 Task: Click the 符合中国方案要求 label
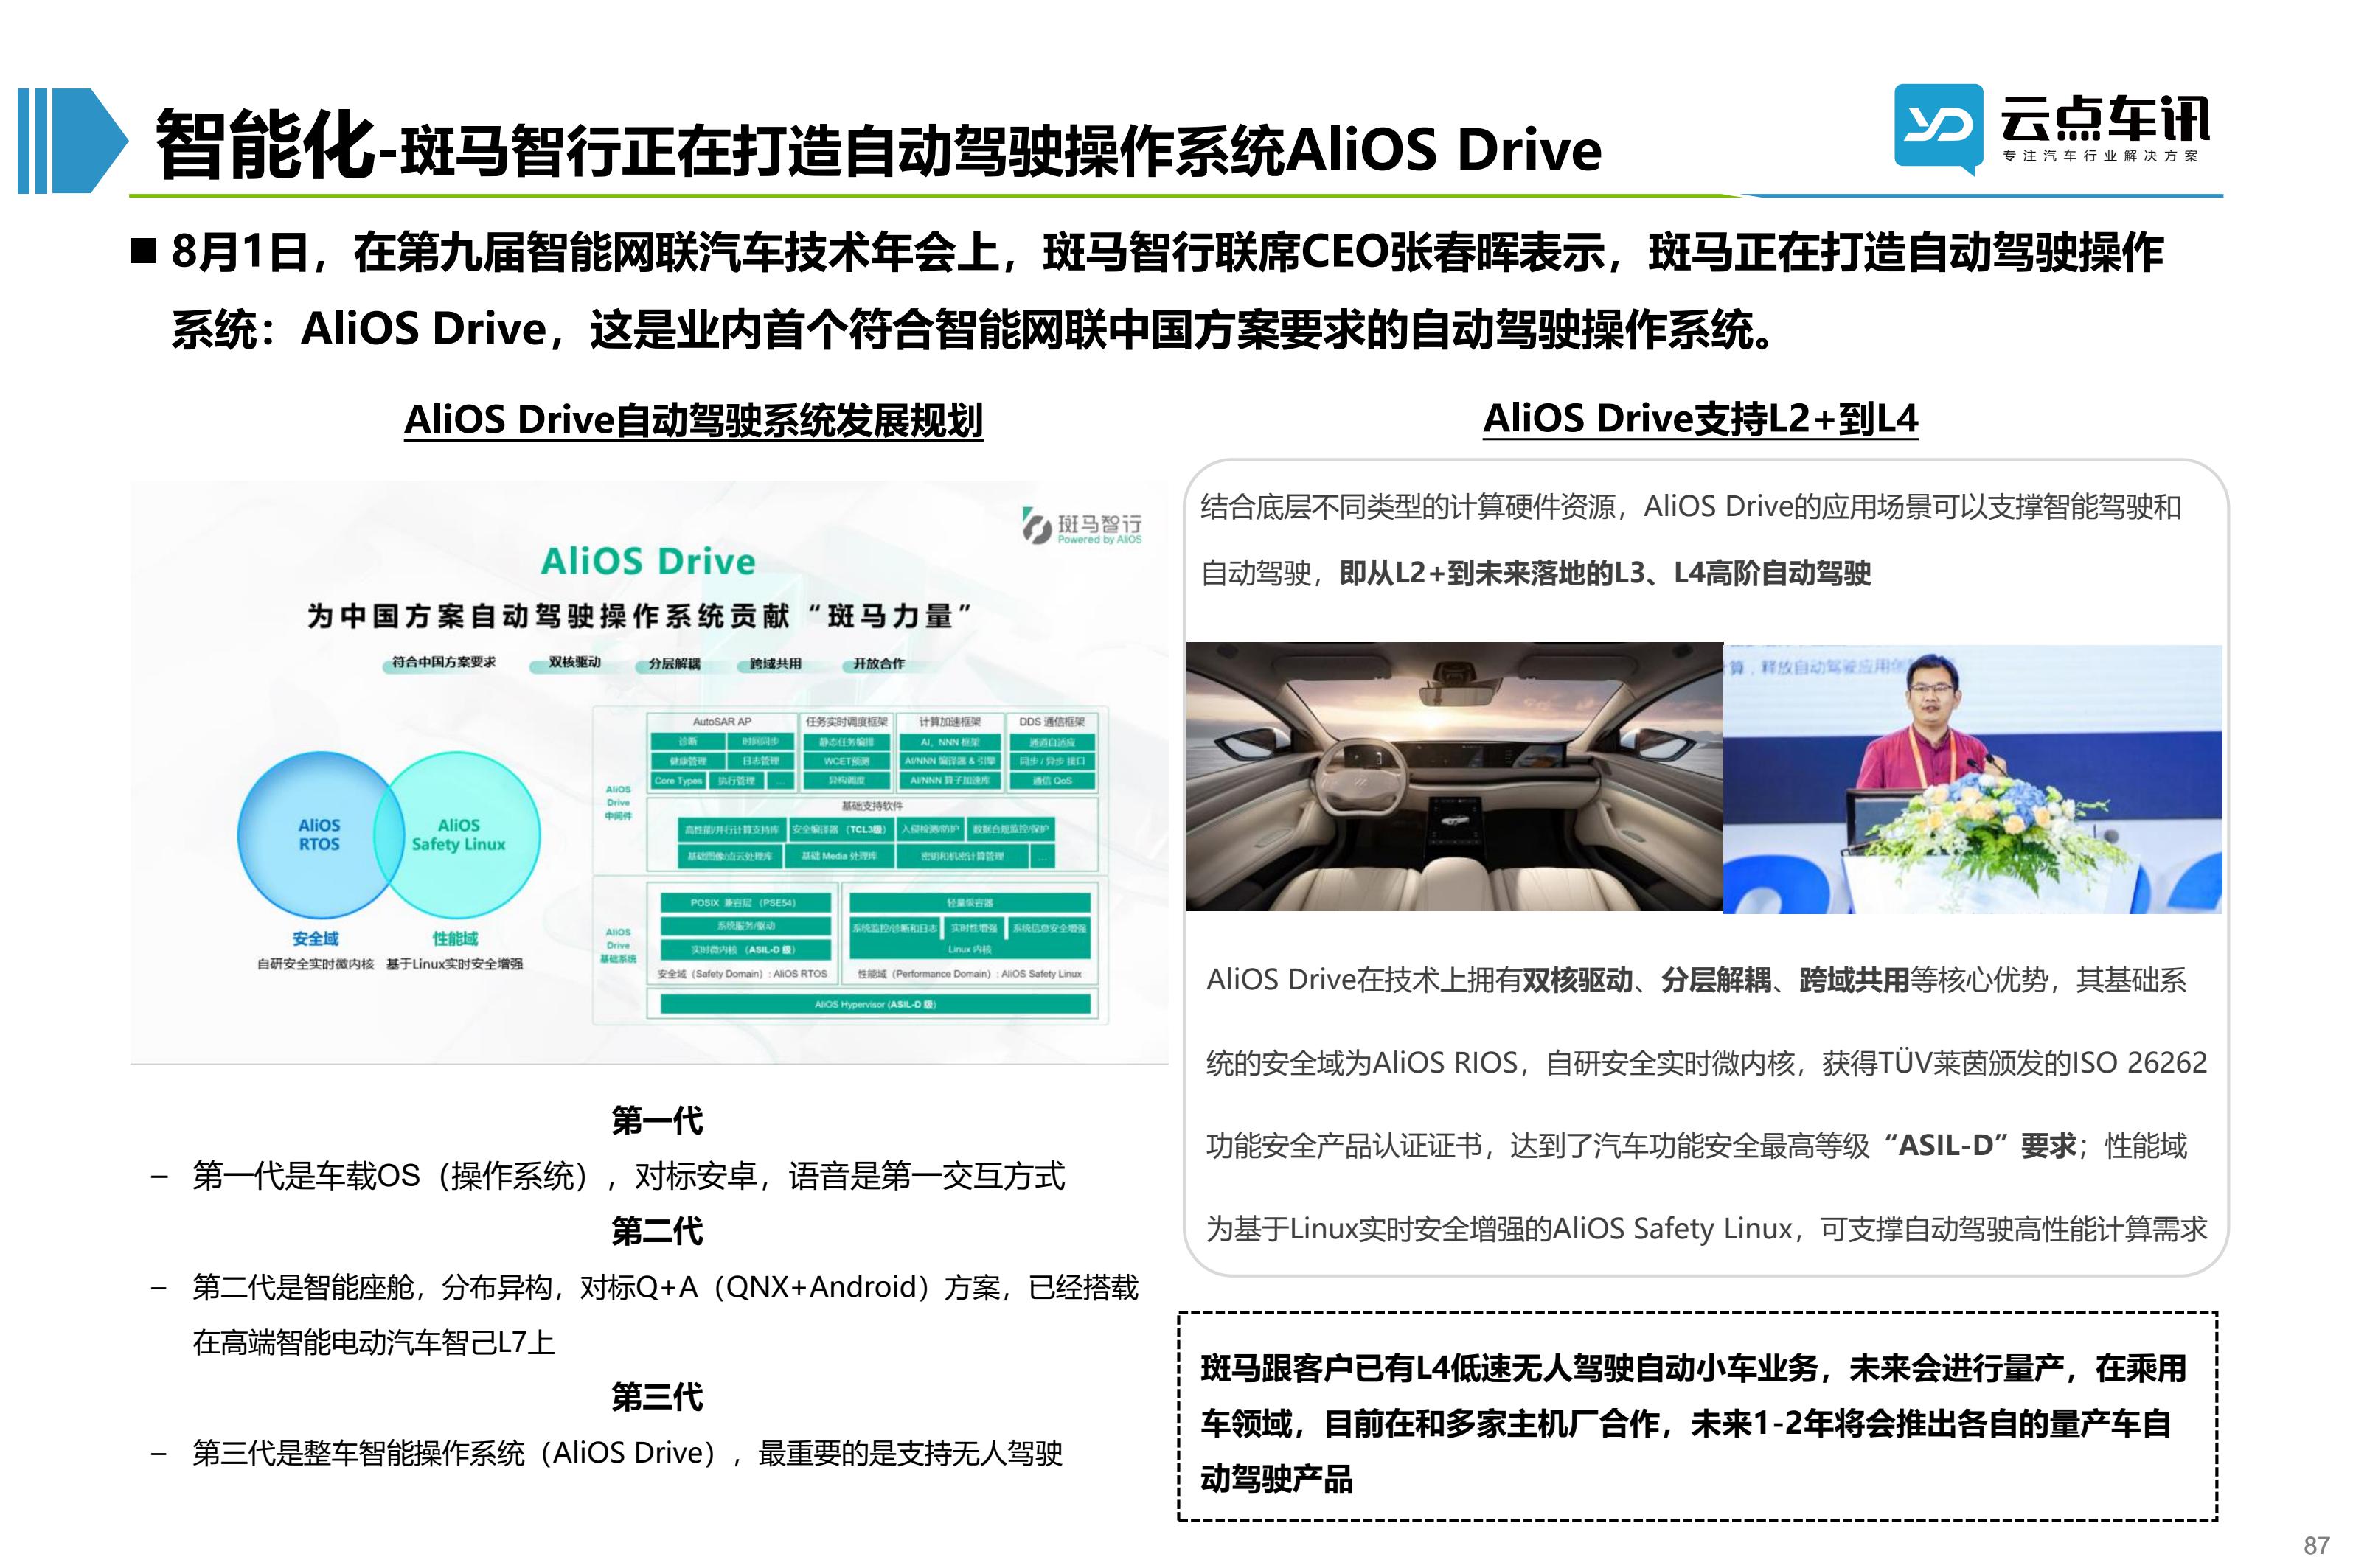[443, 662]
